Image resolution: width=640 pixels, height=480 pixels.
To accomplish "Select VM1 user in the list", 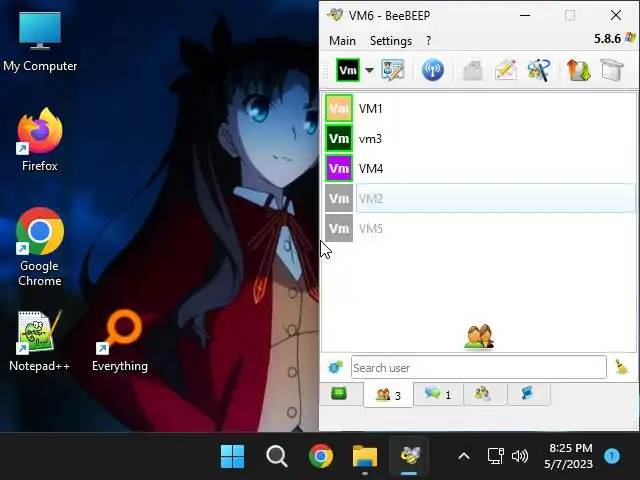I will [x=480, y=109].
